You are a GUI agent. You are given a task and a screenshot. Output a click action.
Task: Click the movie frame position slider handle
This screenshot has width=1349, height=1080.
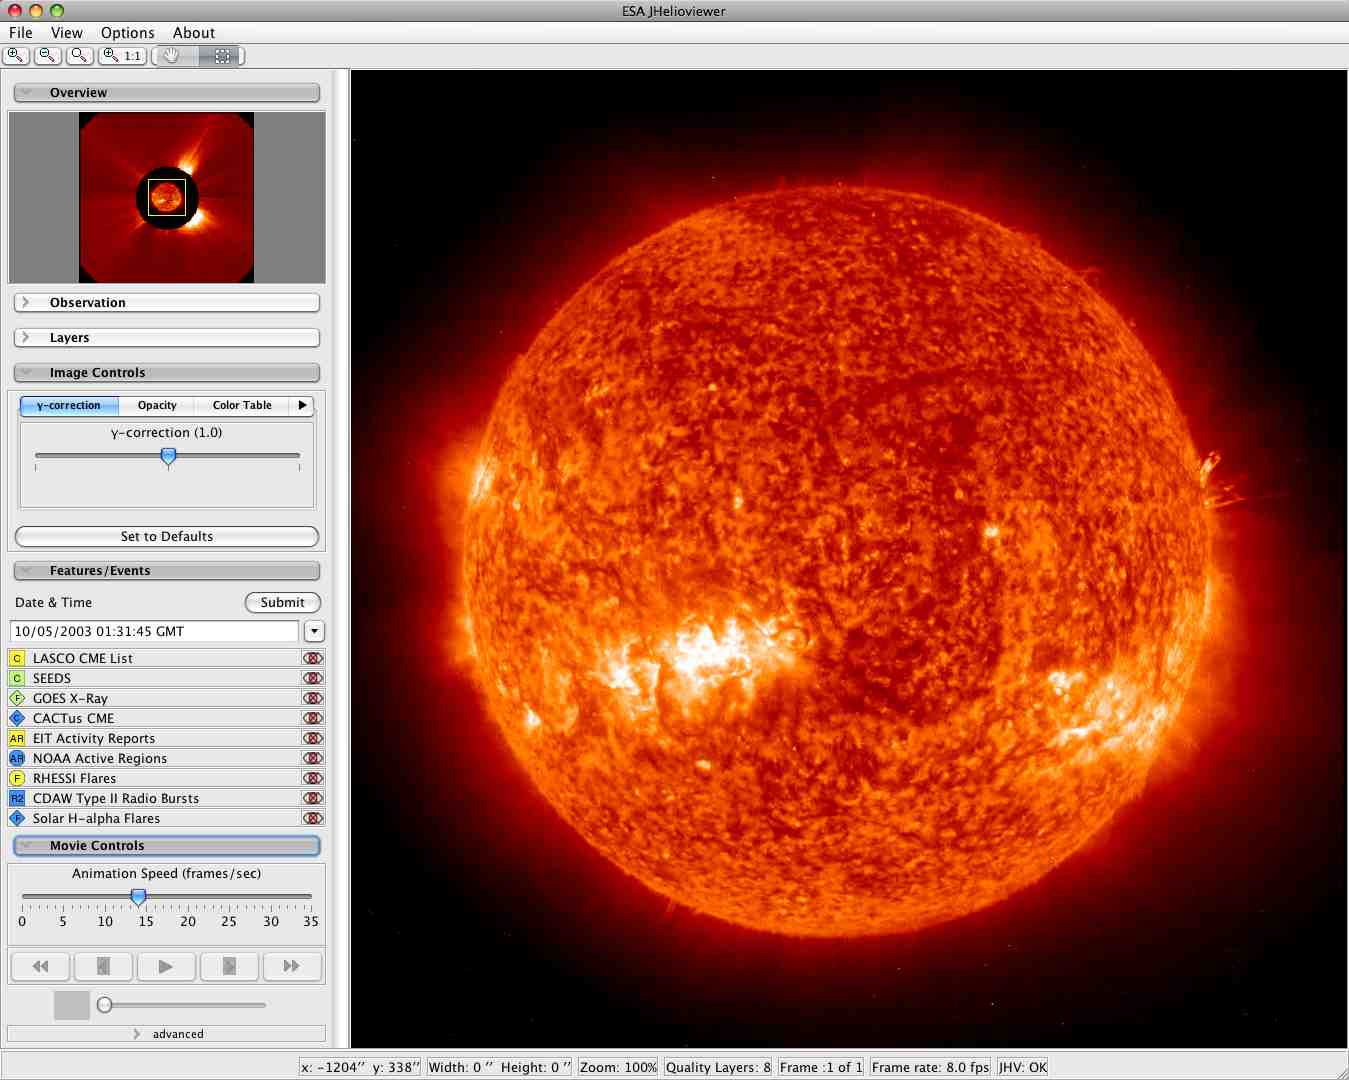[x=104, y=1005]
